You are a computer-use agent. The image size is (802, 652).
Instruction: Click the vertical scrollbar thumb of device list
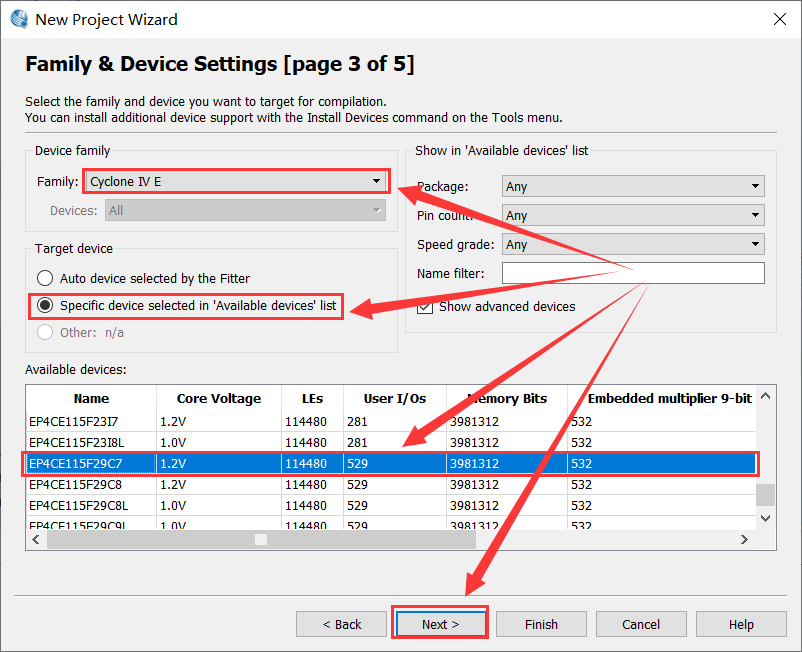[x=765, y=494]
